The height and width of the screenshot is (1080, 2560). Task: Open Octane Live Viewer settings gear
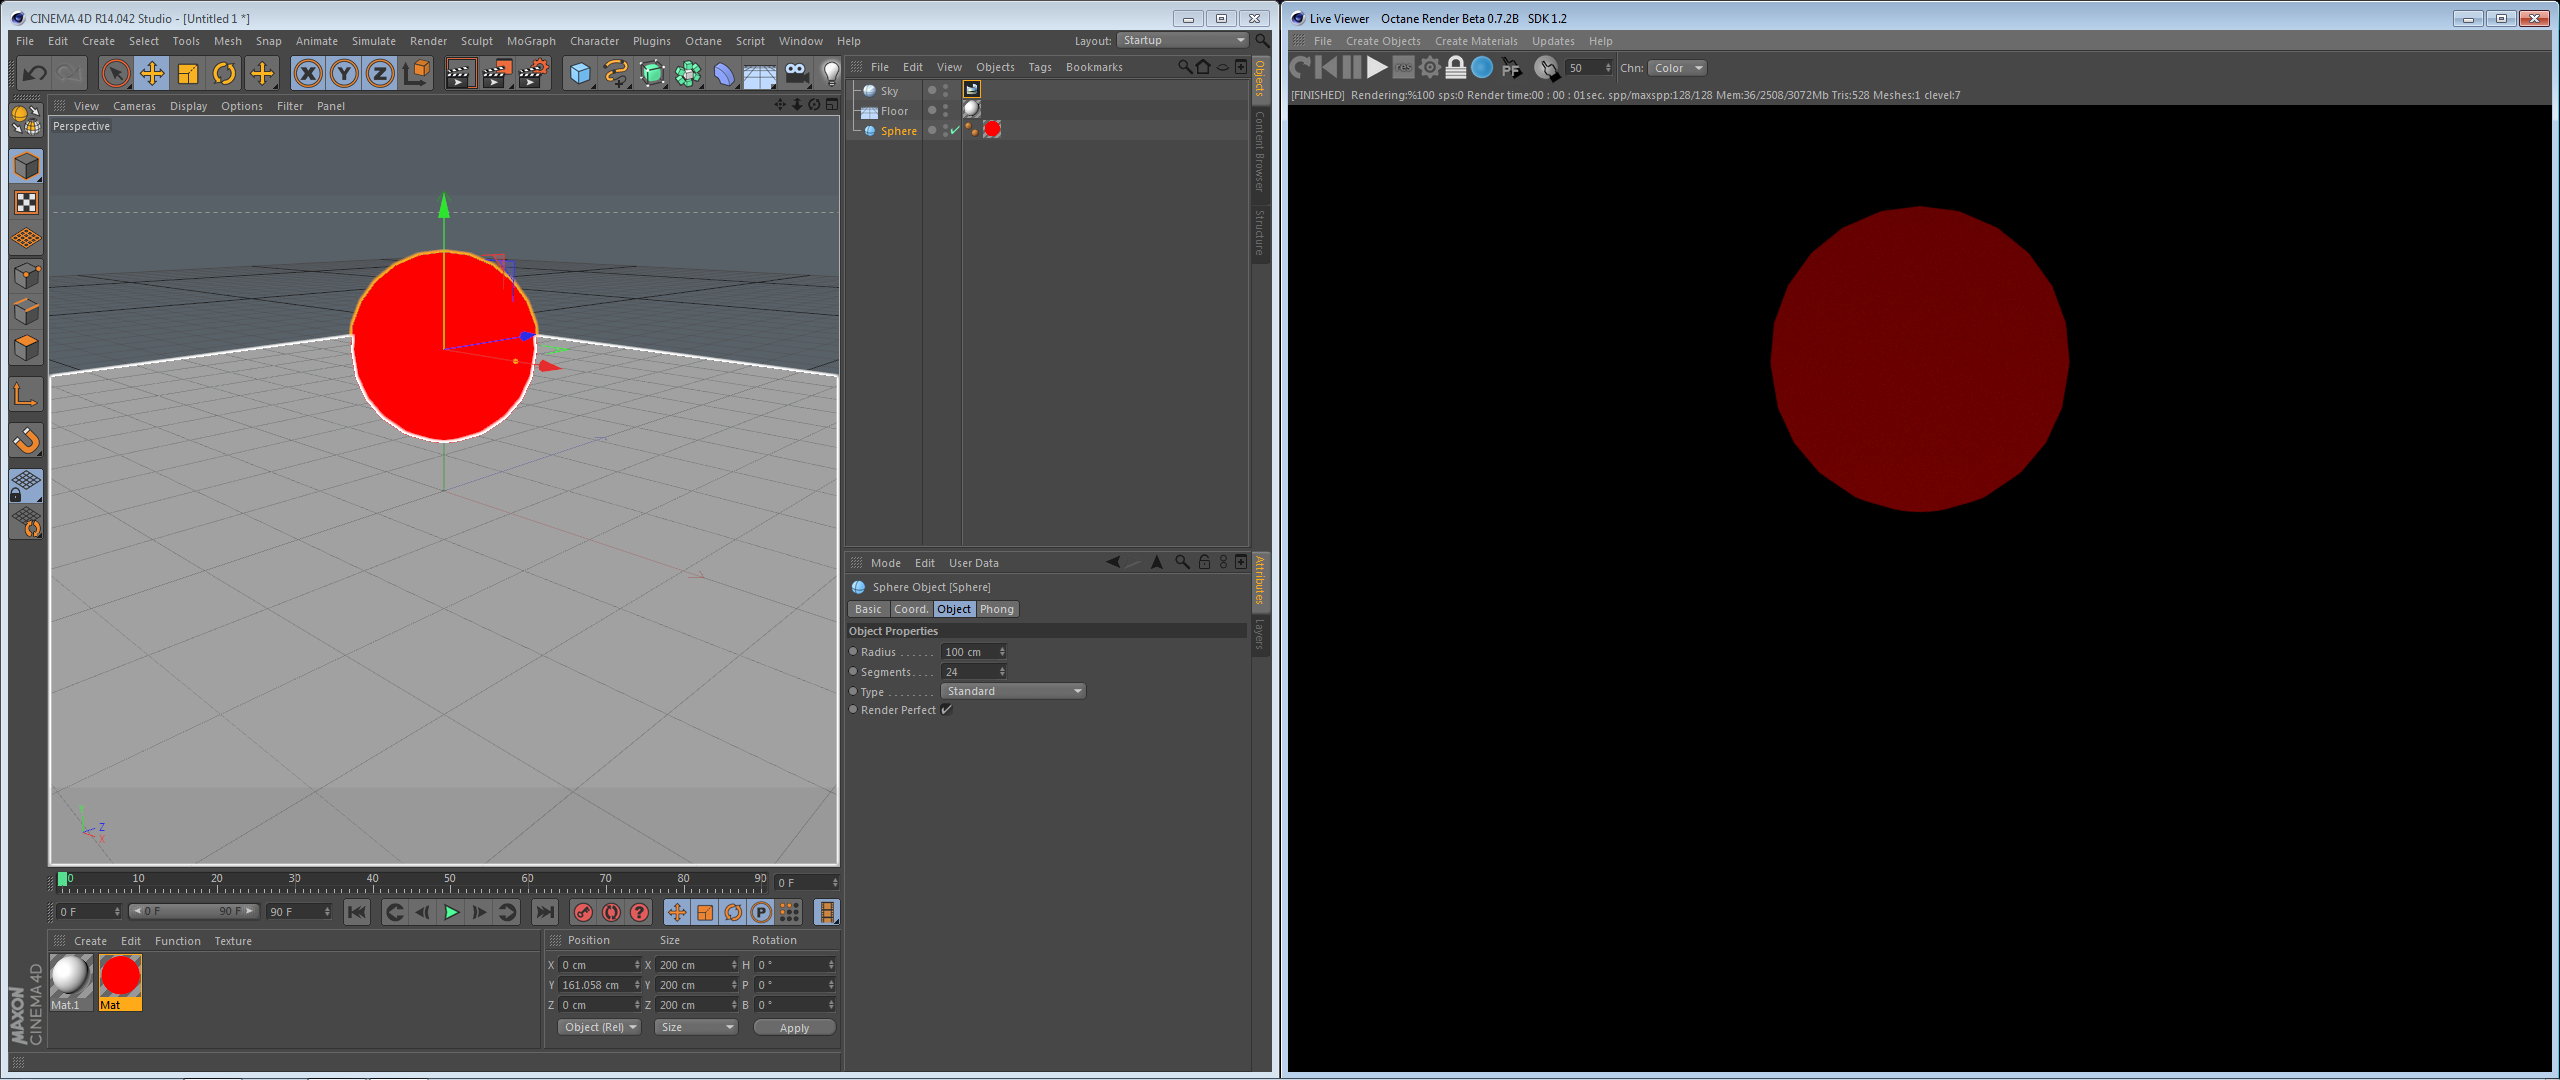(1430, 68)
